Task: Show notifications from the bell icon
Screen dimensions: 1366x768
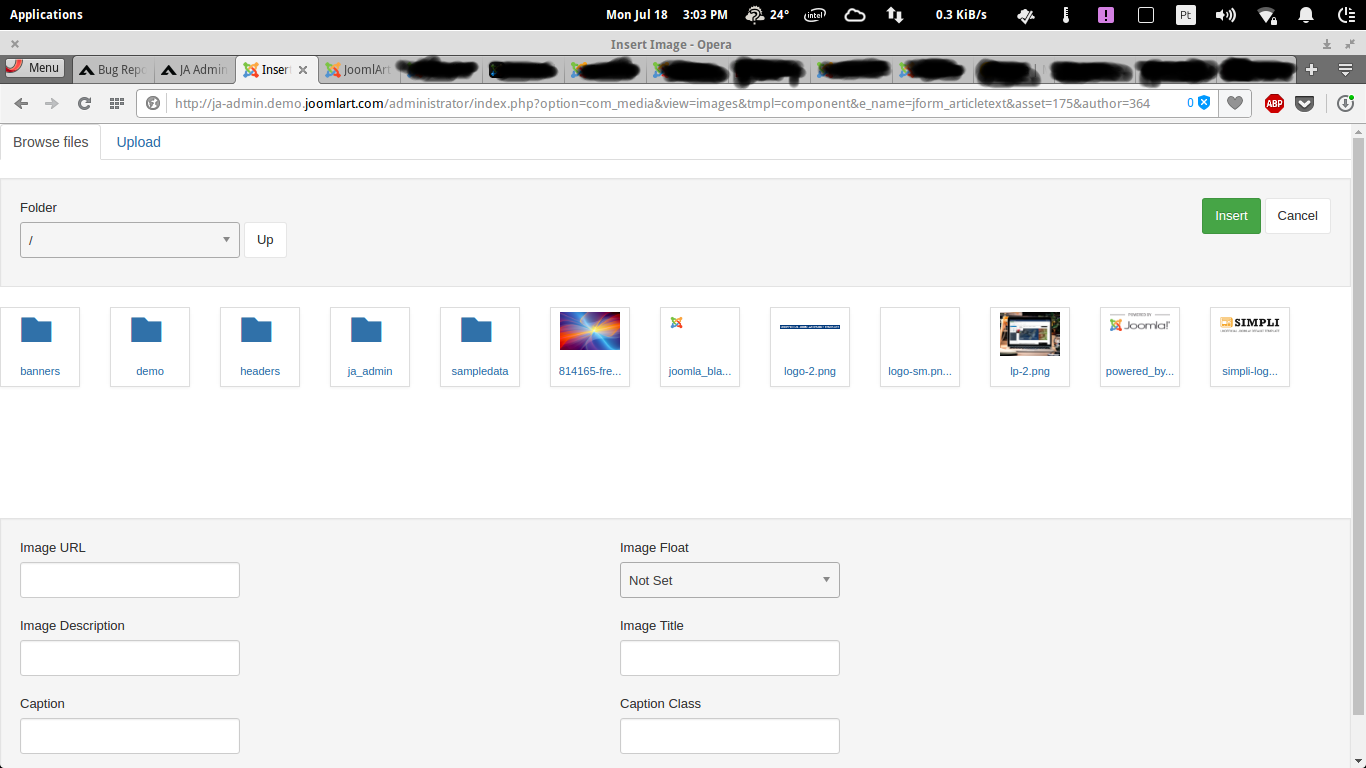Action: 1306,15
